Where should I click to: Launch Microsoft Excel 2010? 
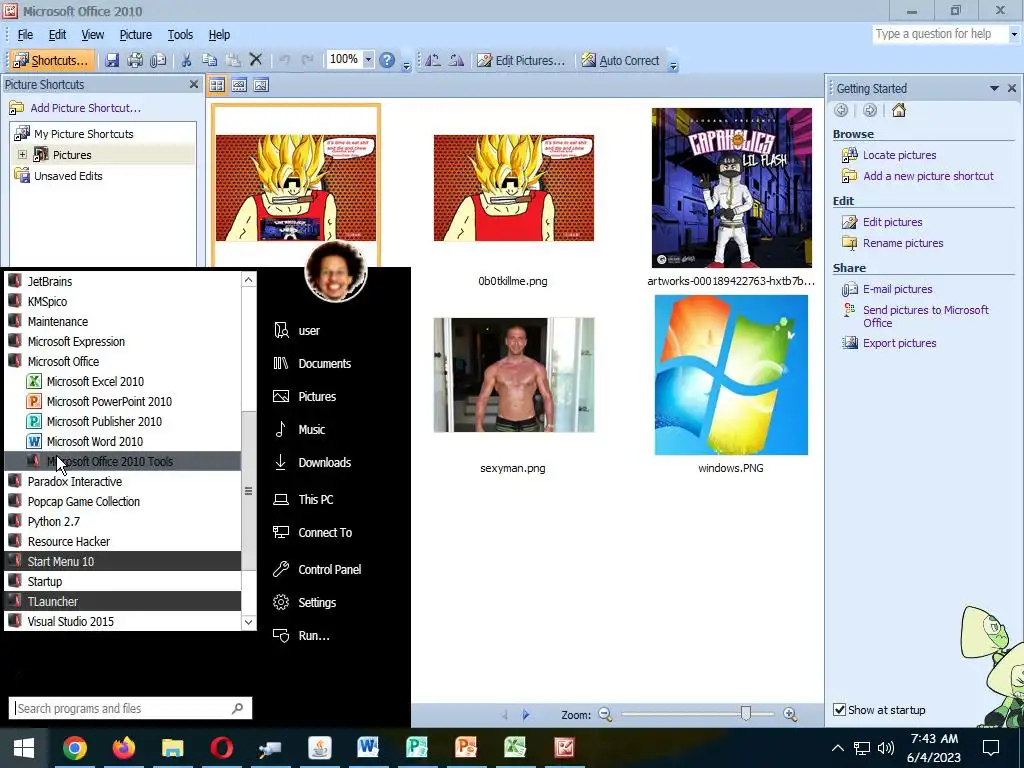point(95,381)
